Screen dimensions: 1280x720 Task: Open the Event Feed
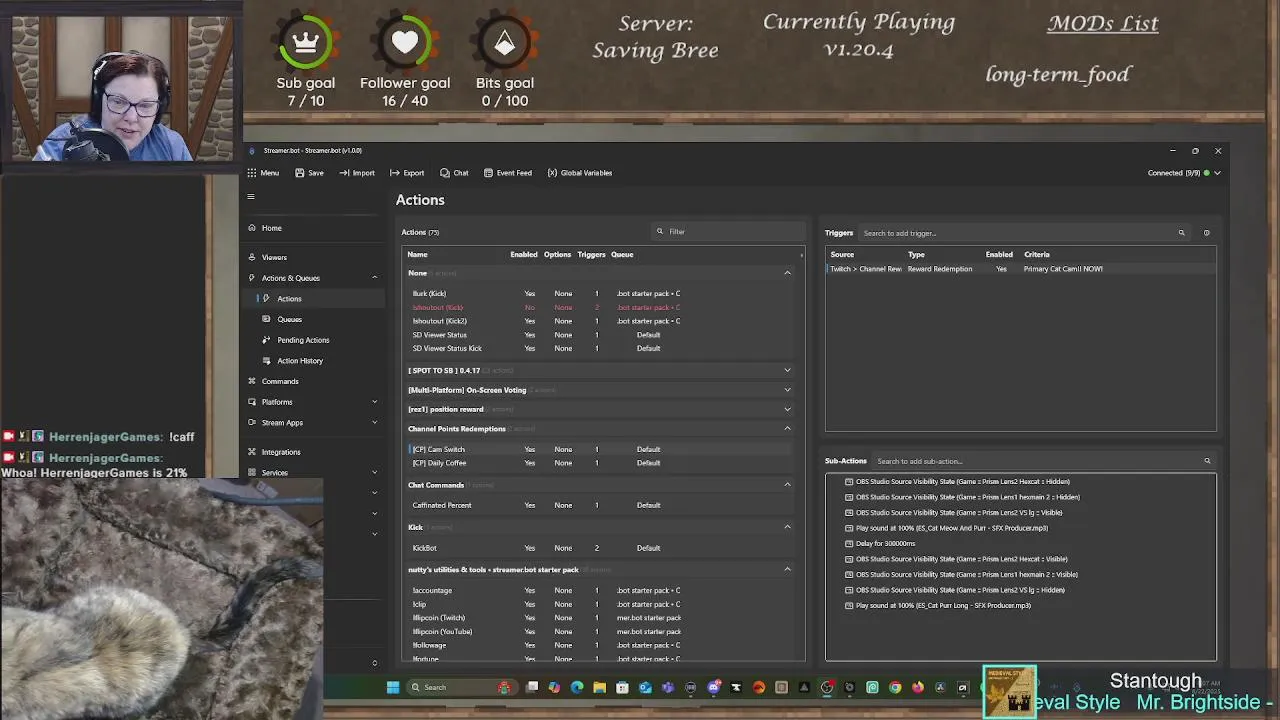coord(507,173)
